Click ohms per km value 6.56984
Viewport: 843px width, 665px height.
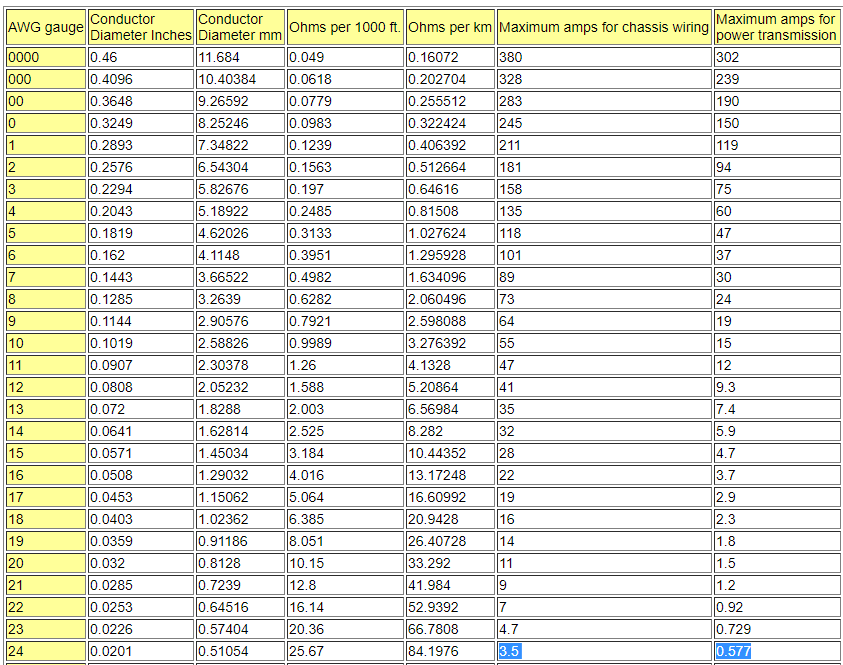point(450,409)
